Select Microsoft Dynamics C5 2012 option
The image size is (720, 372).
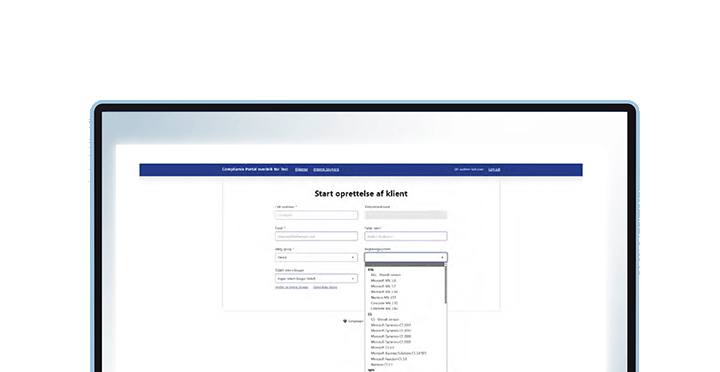[391, 325]
